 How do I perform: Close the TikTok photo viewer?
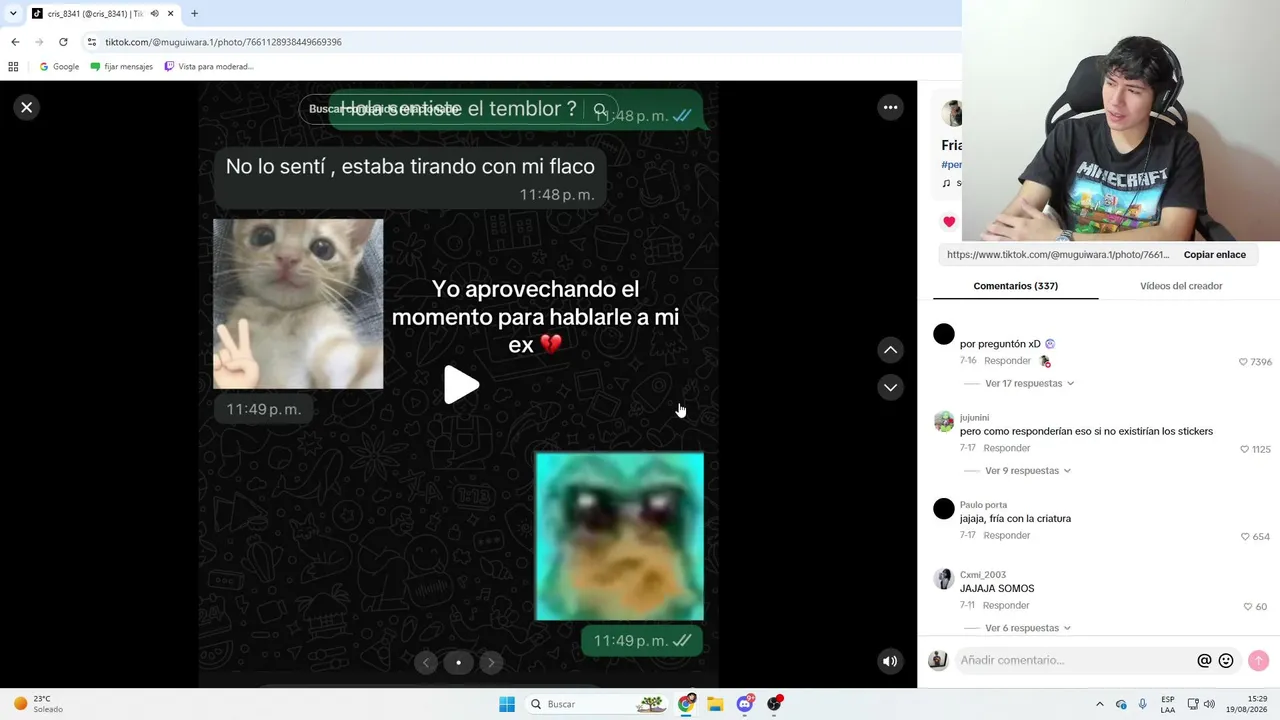(x=27, y=107)
